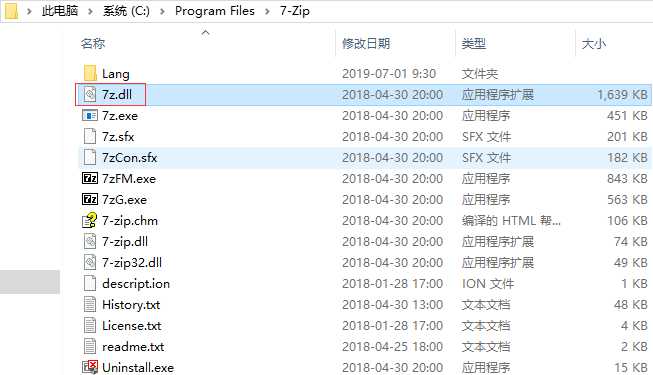The image size is (653, 375).
Task: Select the readme.txt file name
Action: pyautogui.click(x=133, y=346)
